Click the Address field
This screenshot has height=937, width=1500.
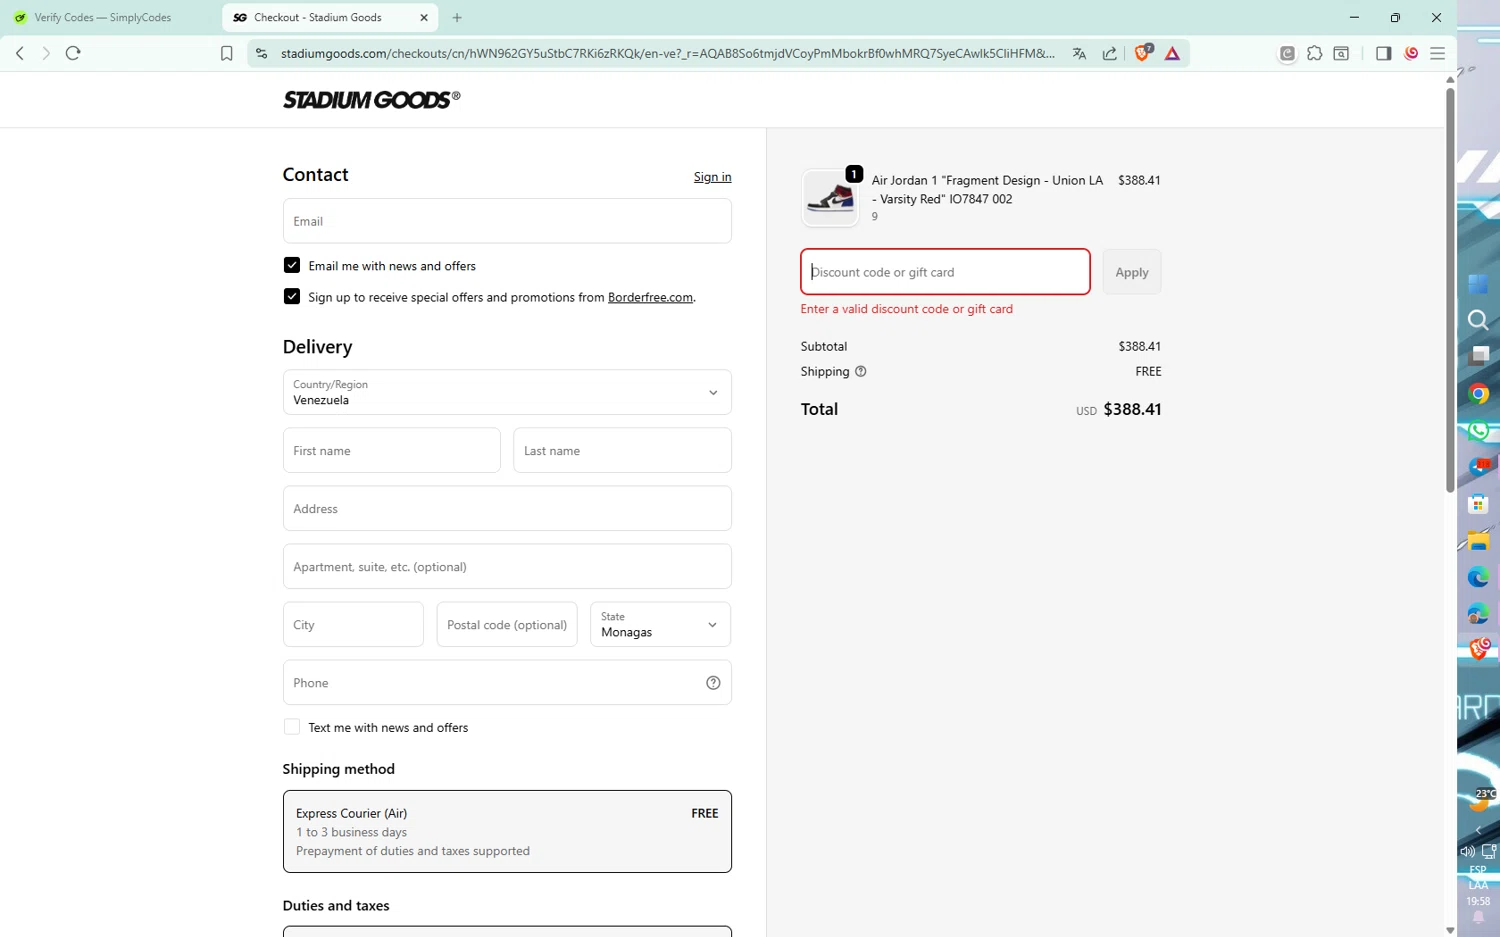click(507, 508)
